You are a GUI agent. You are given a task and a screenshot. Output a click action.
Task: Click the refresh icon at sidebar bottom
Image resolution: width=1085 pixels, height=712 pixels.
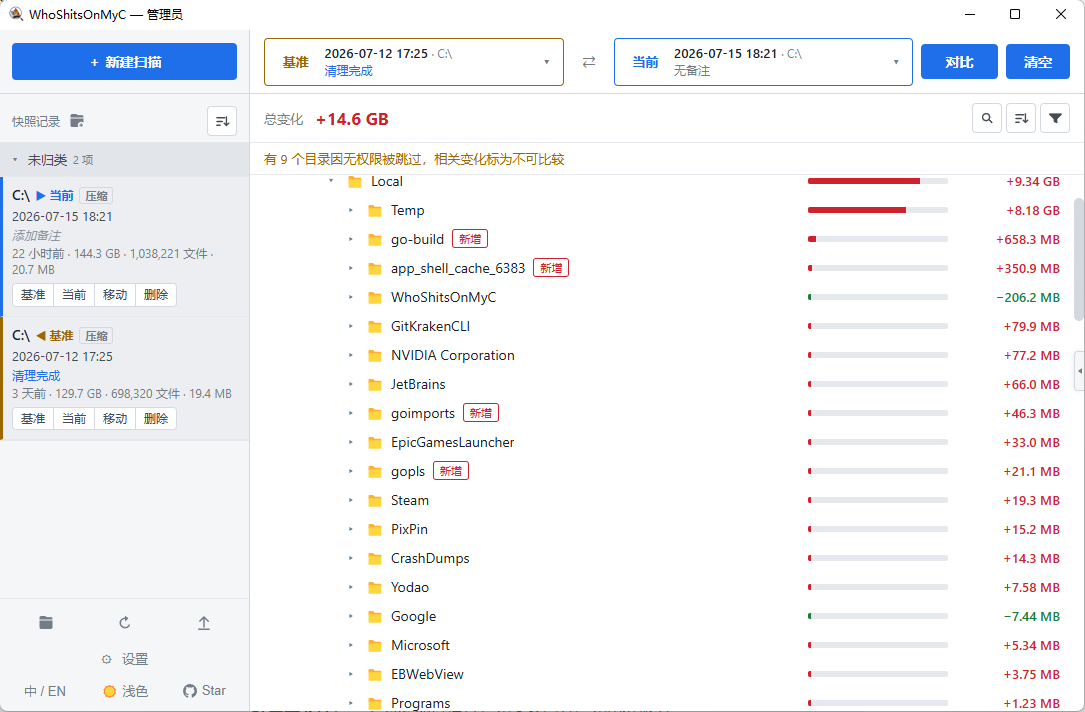pyautogui.click(x=125, y=623)
